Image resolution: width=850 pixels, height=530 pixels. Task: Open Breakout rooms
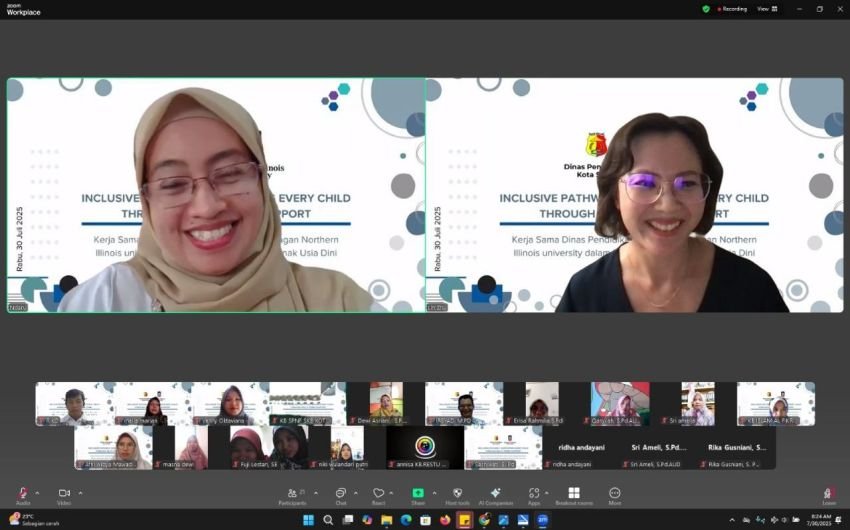tap(573, 493)
